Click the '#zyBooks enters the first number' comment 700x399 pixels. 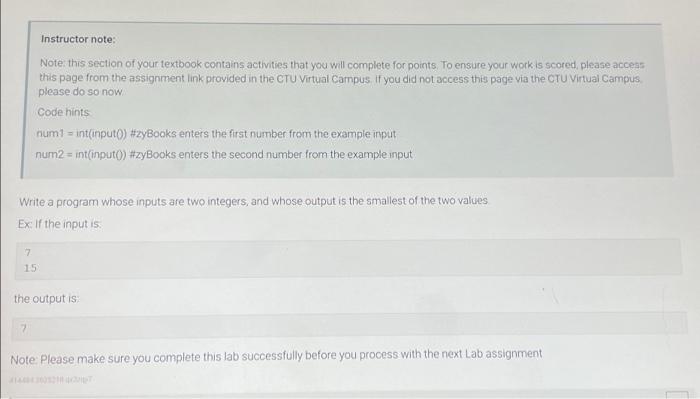(263, 133)
